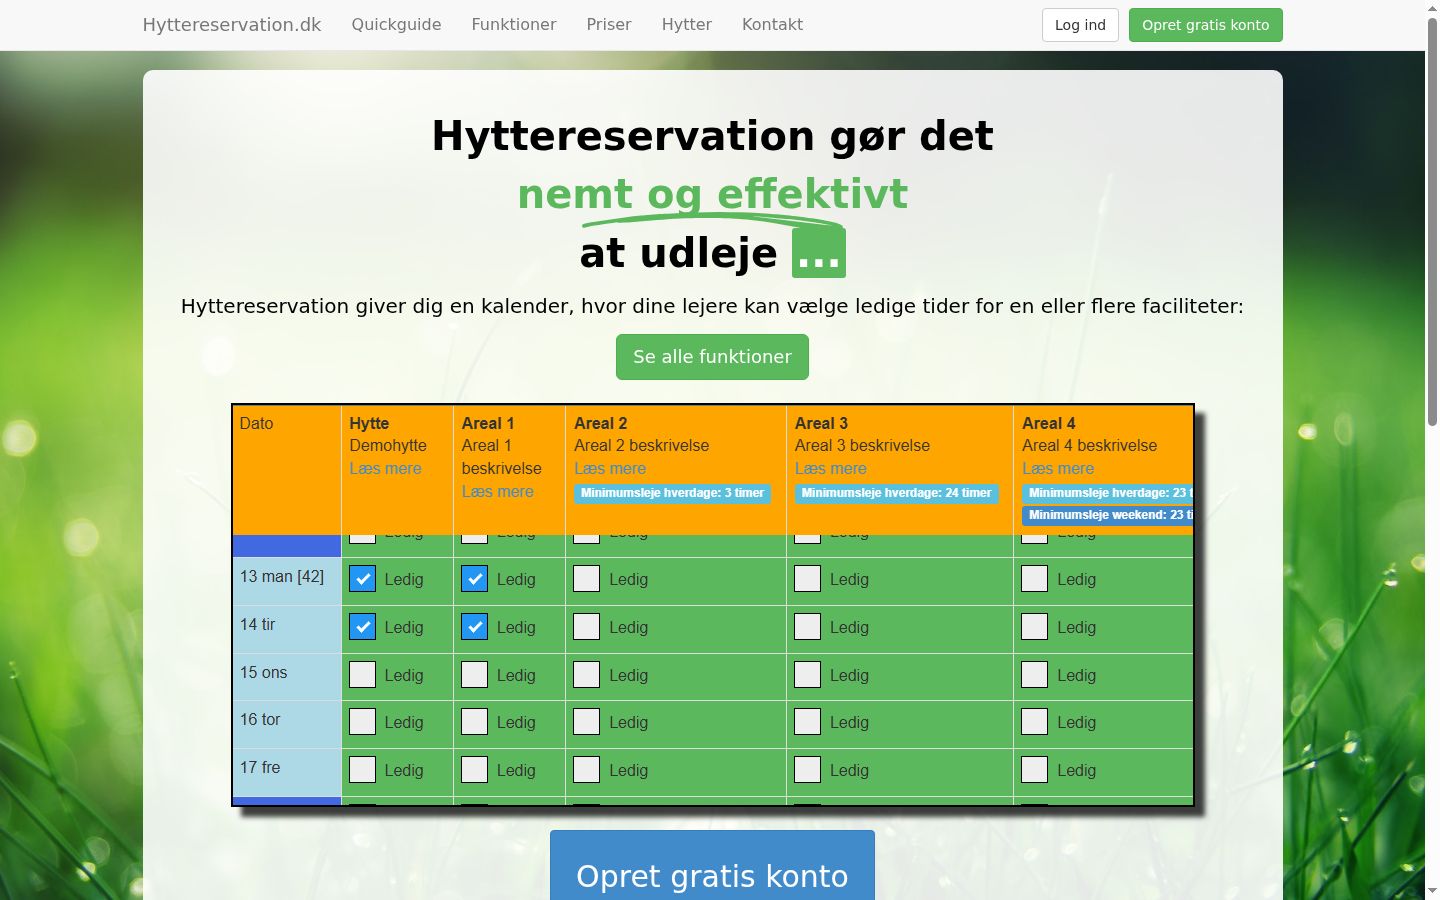
Task: Check Areal 2 checkbox for 13 man
Action: pyautogui.click(x=587, y=579)
